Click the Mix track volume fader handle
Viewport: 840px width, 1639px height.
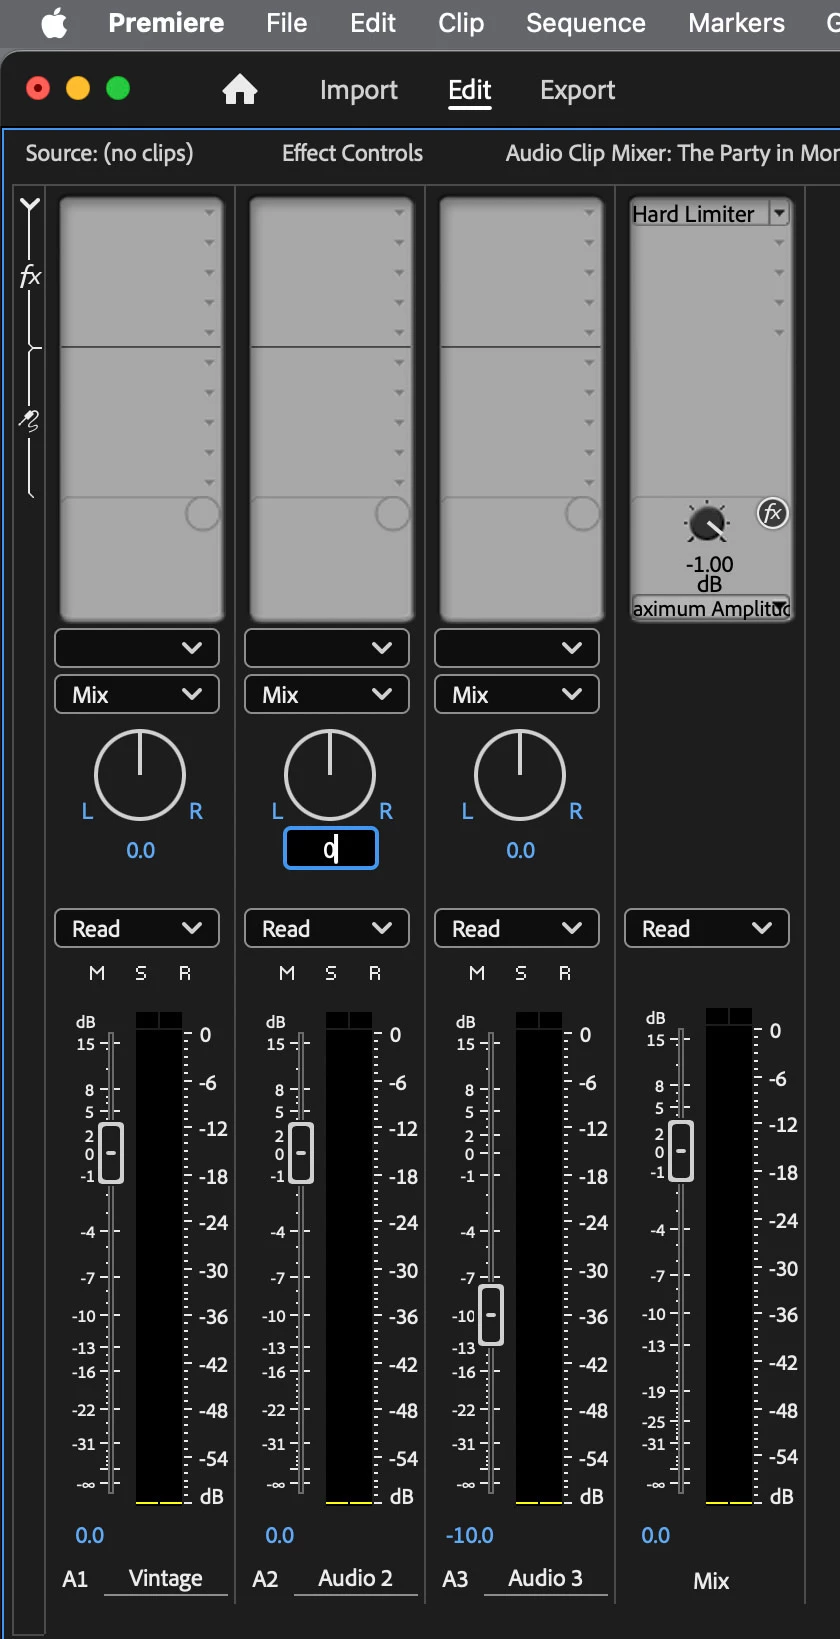[681, 1151]
